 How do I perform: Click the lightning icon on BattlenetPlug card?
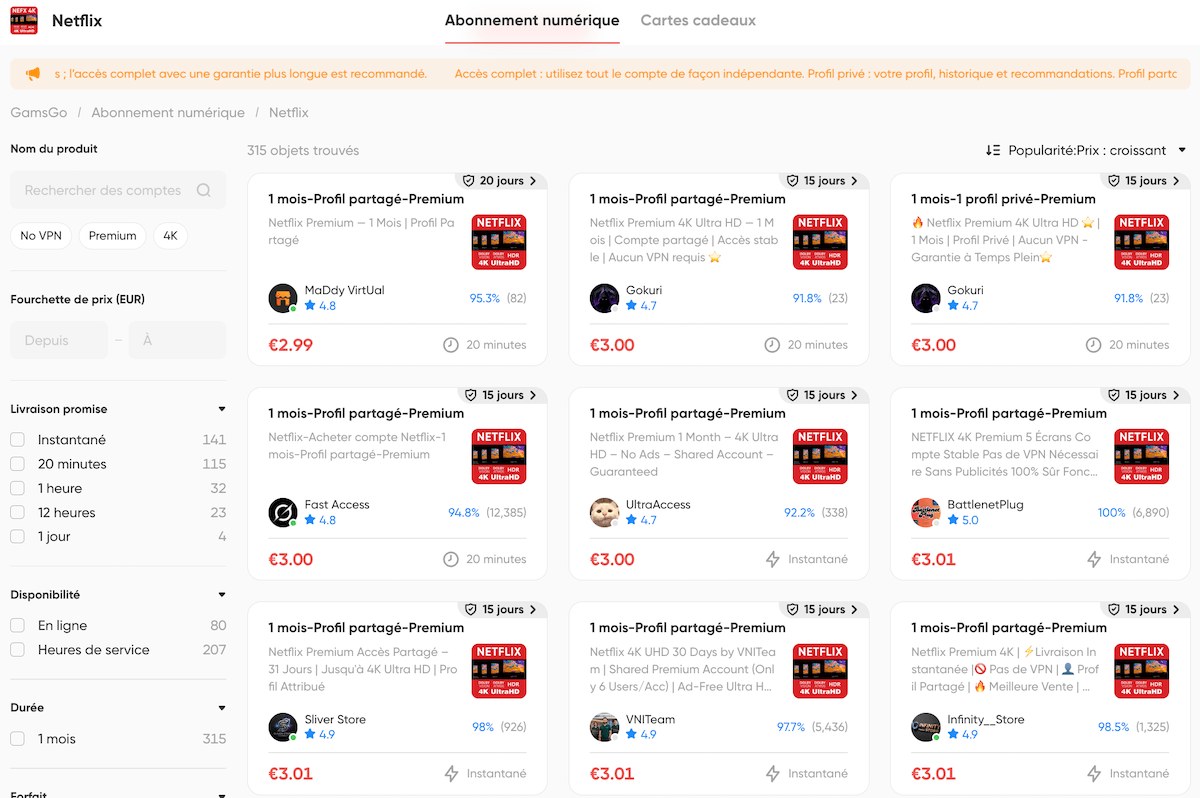(1094, 559)
